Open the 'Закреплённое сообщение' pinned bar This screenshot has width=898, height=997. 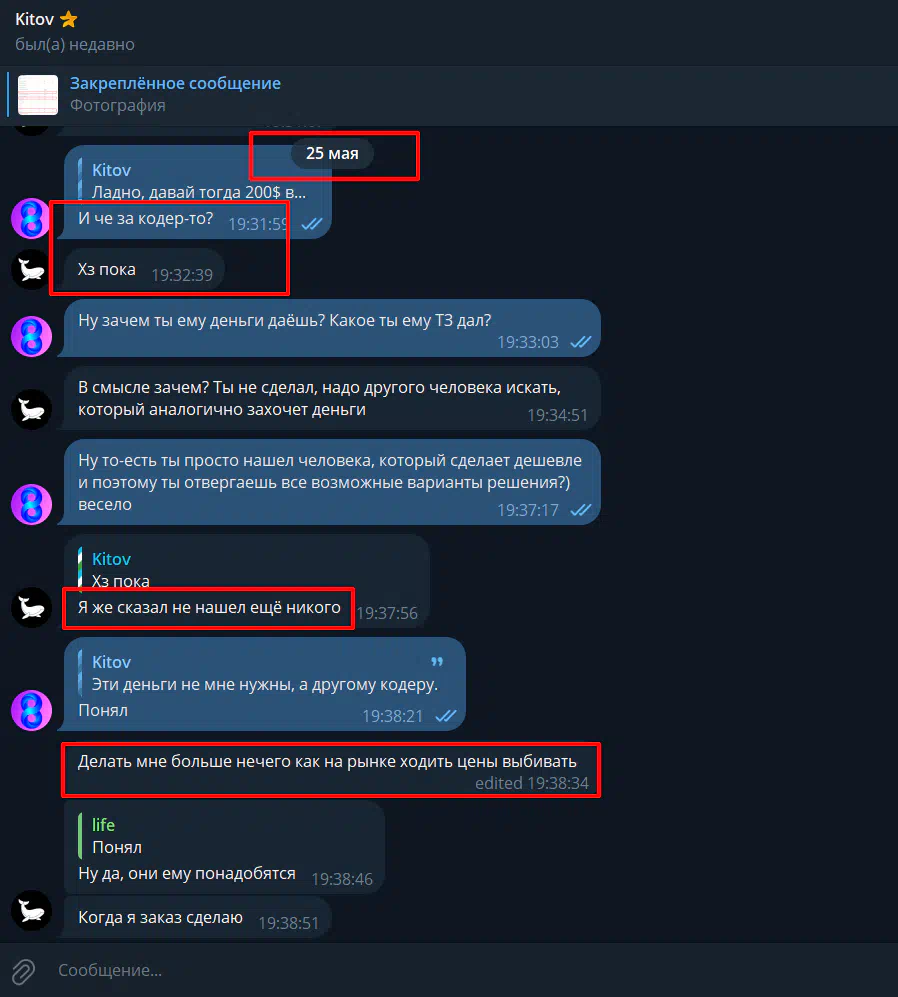click(449, 95)
